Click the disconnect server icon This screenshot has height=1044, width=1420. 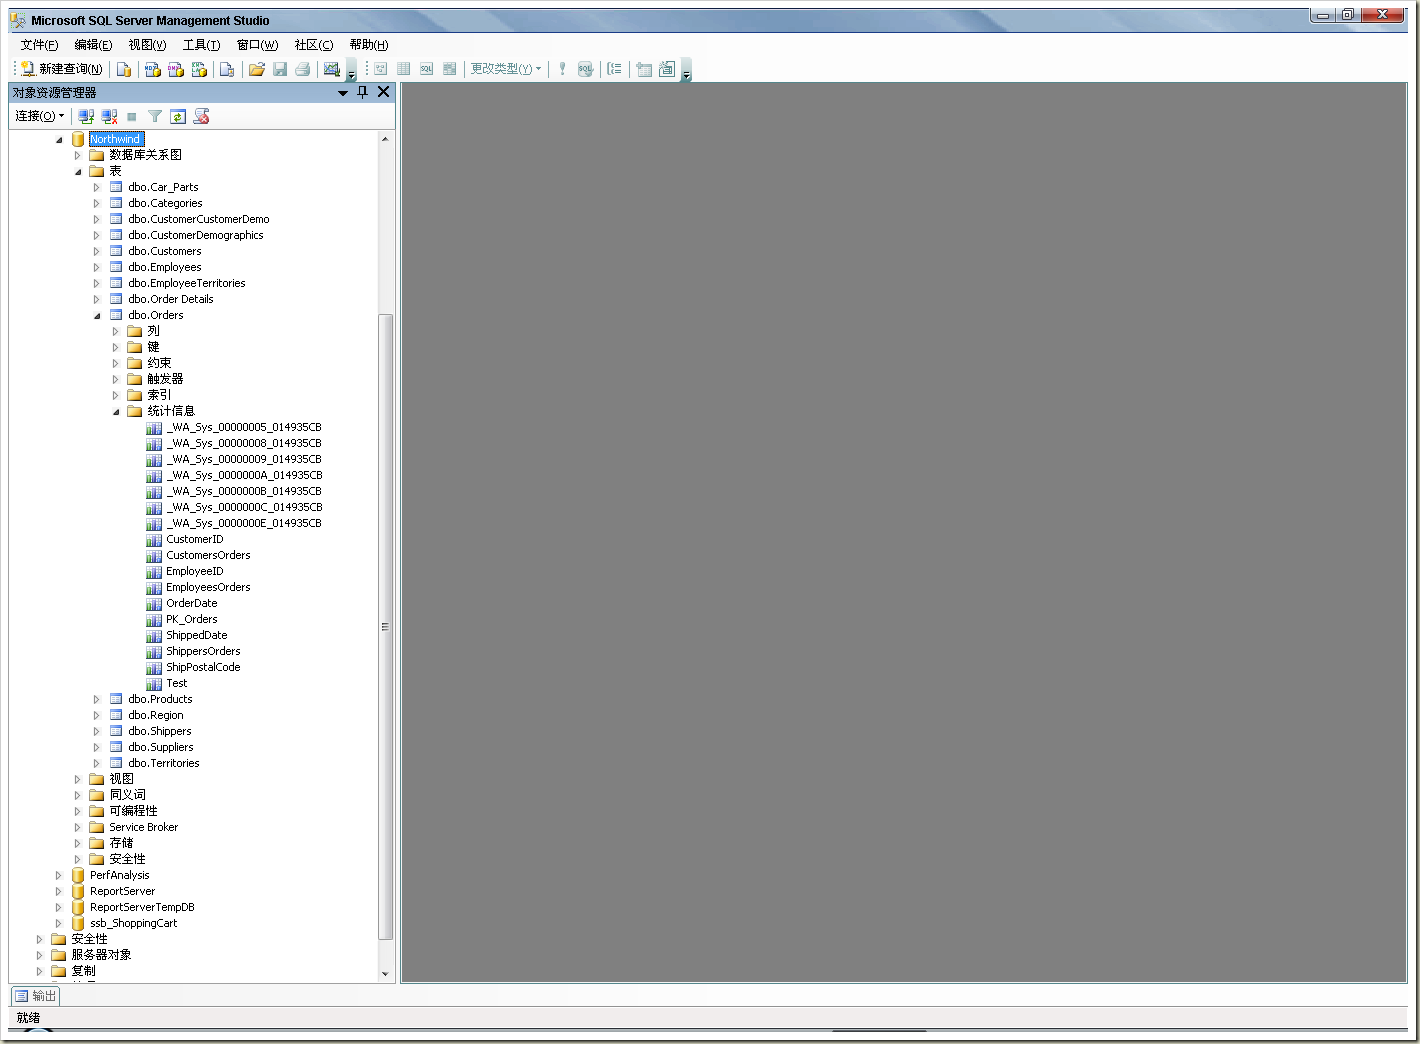click(109, 117)
